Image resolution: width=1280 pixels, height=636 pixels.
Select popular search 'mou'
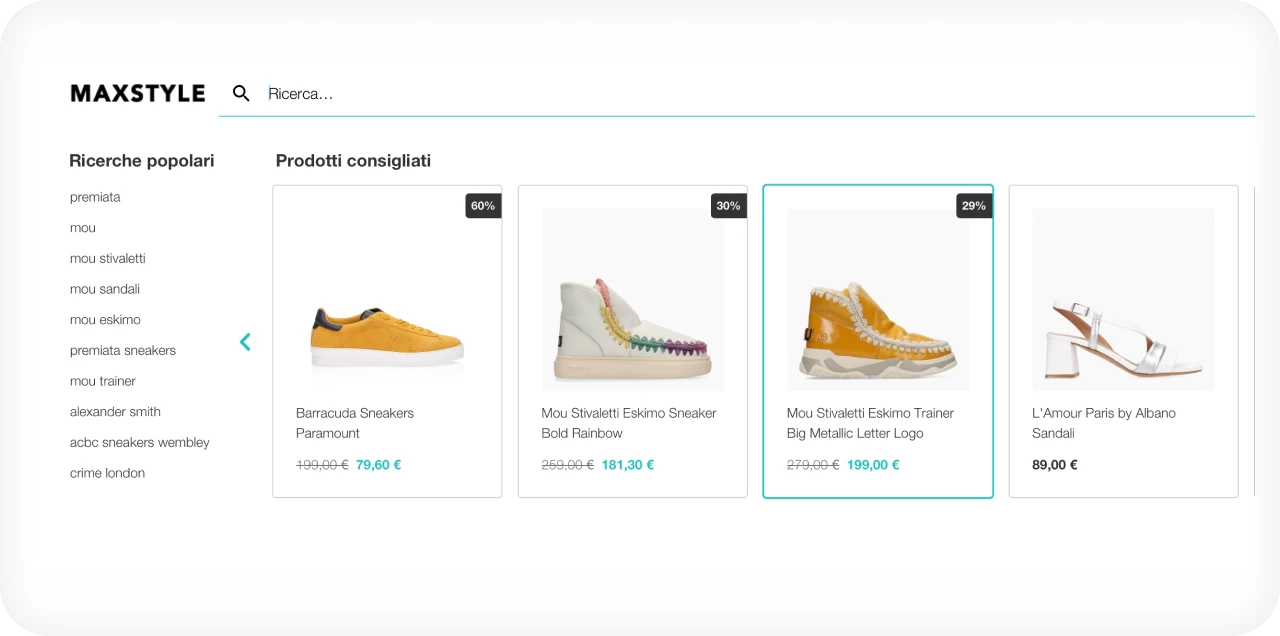tap(83, 228)
